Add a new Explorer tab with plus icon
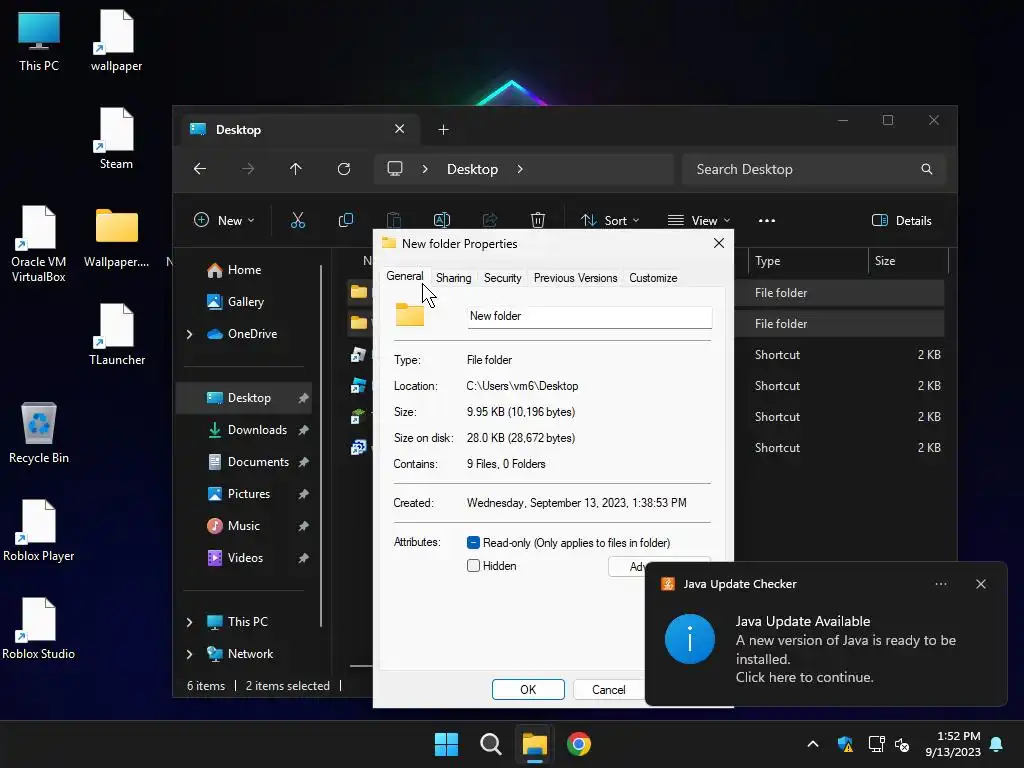 tap(443, 130)
